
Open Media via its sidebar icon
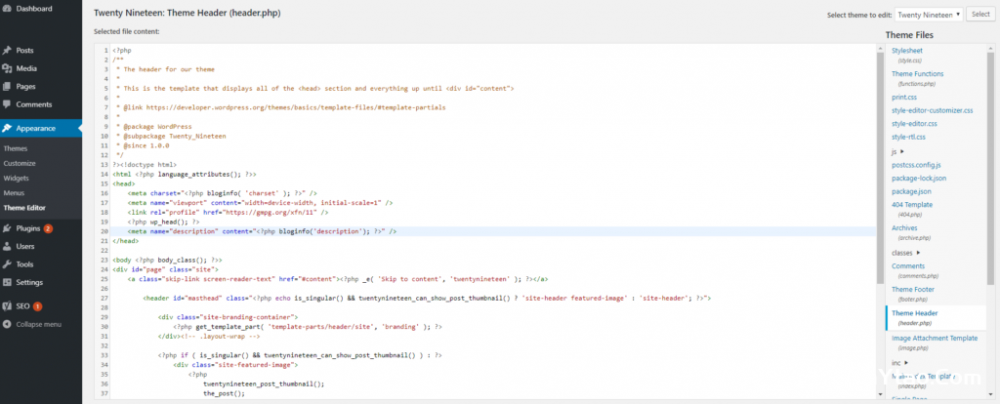[x=7, y=68]
